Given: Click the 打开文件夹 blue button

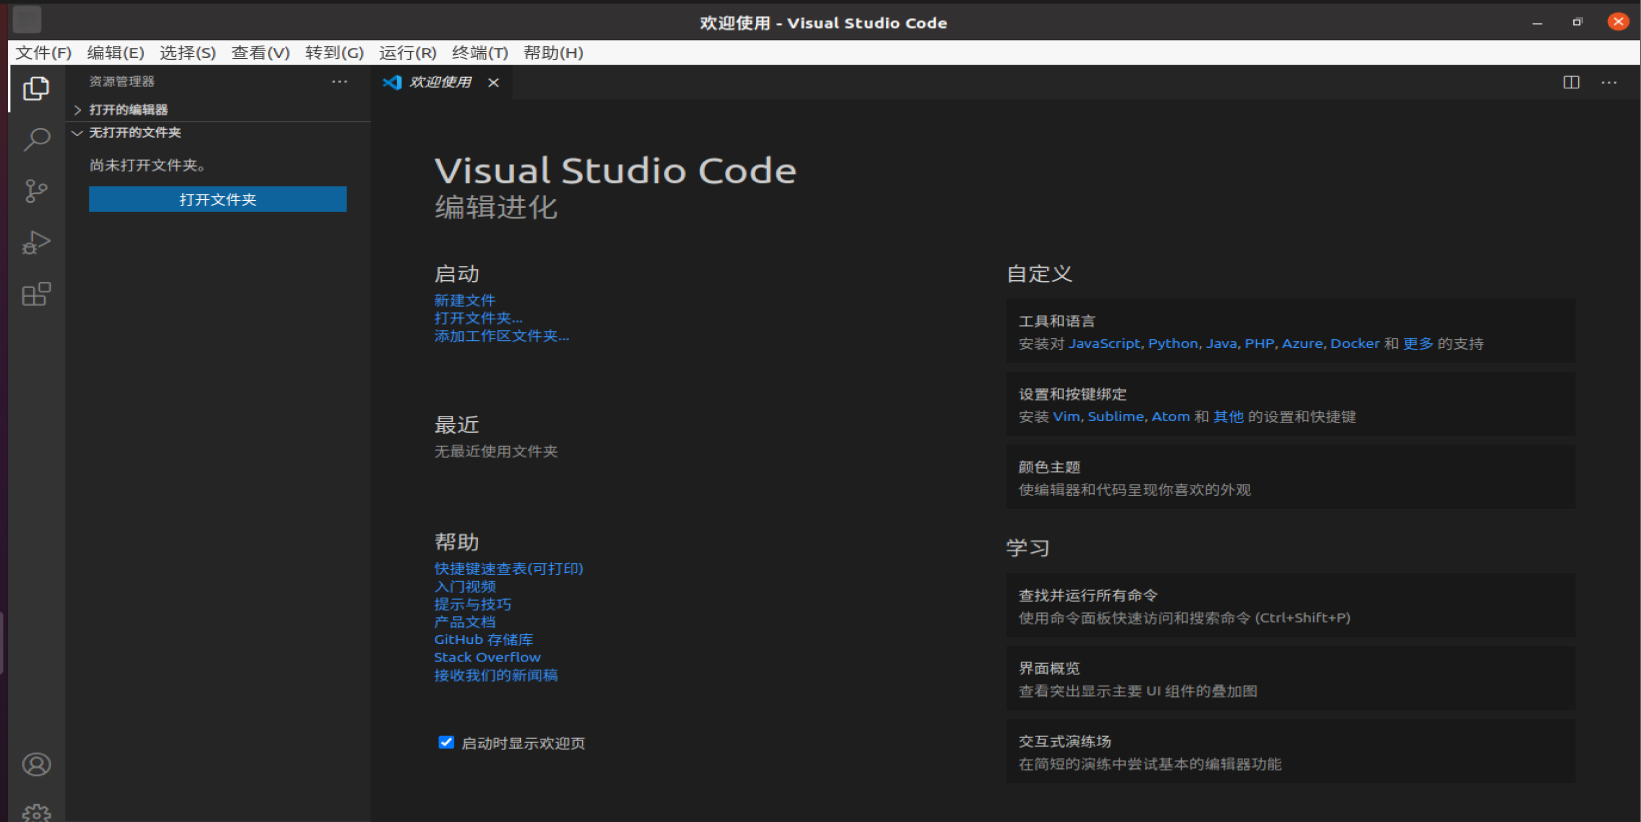Looking at the screenshot, I should (x=218, y=199).
